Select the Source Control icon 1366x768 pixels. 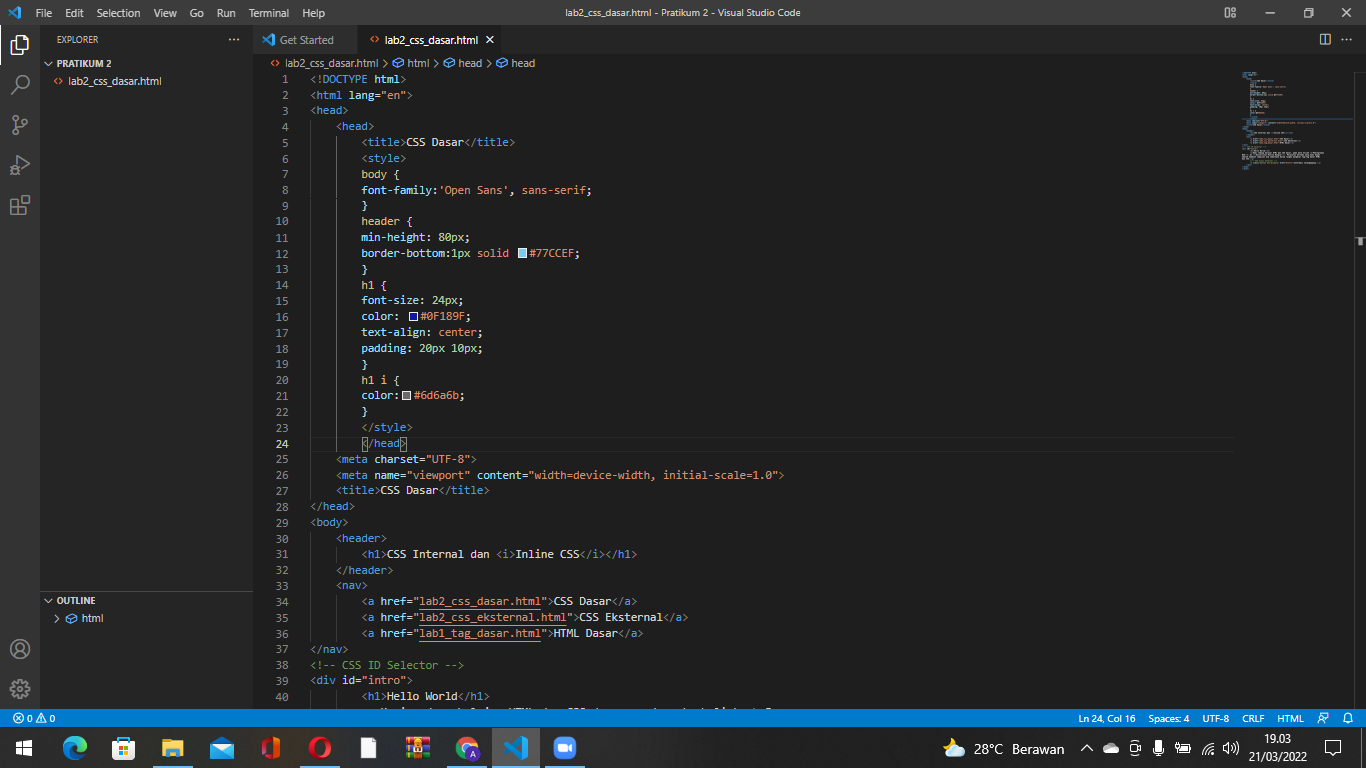(x=20, y=124)
